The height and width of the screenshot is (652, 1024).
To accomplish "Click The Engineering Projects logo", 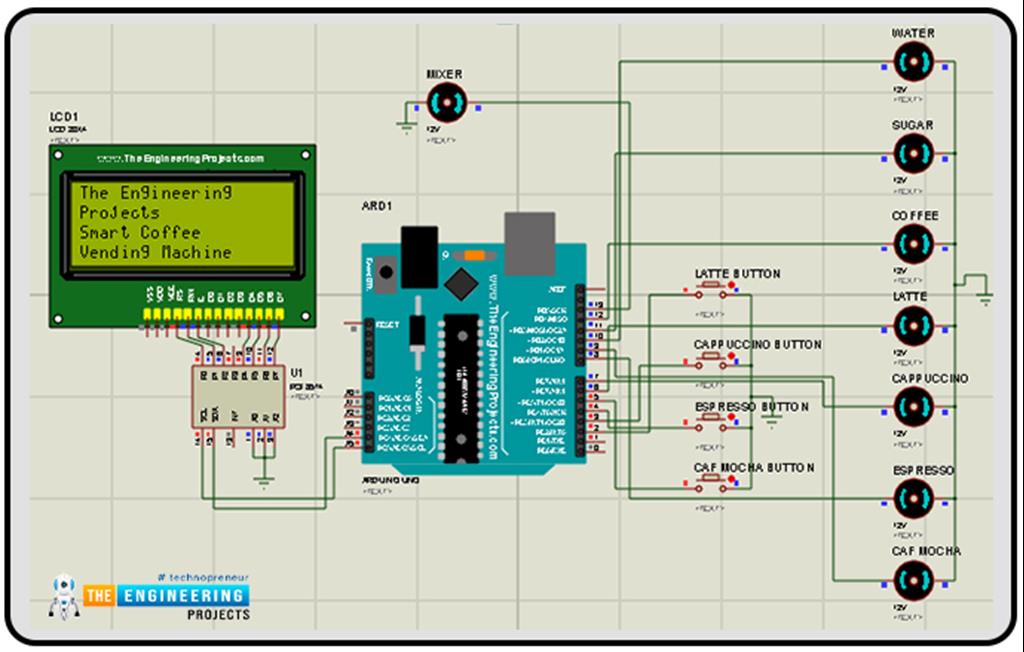I will point(150,597).
